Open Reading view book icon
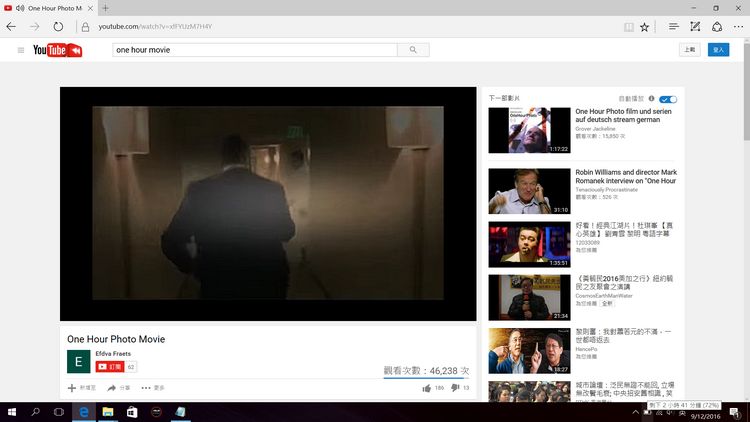 click(629, 27)
